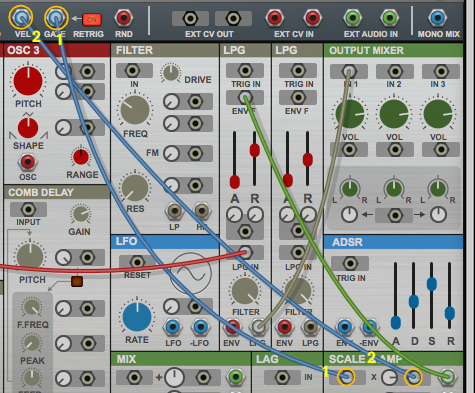This screenshot has width=475, height=393.
Task: Click the blue LFO output jack
Action: [173, 327]
